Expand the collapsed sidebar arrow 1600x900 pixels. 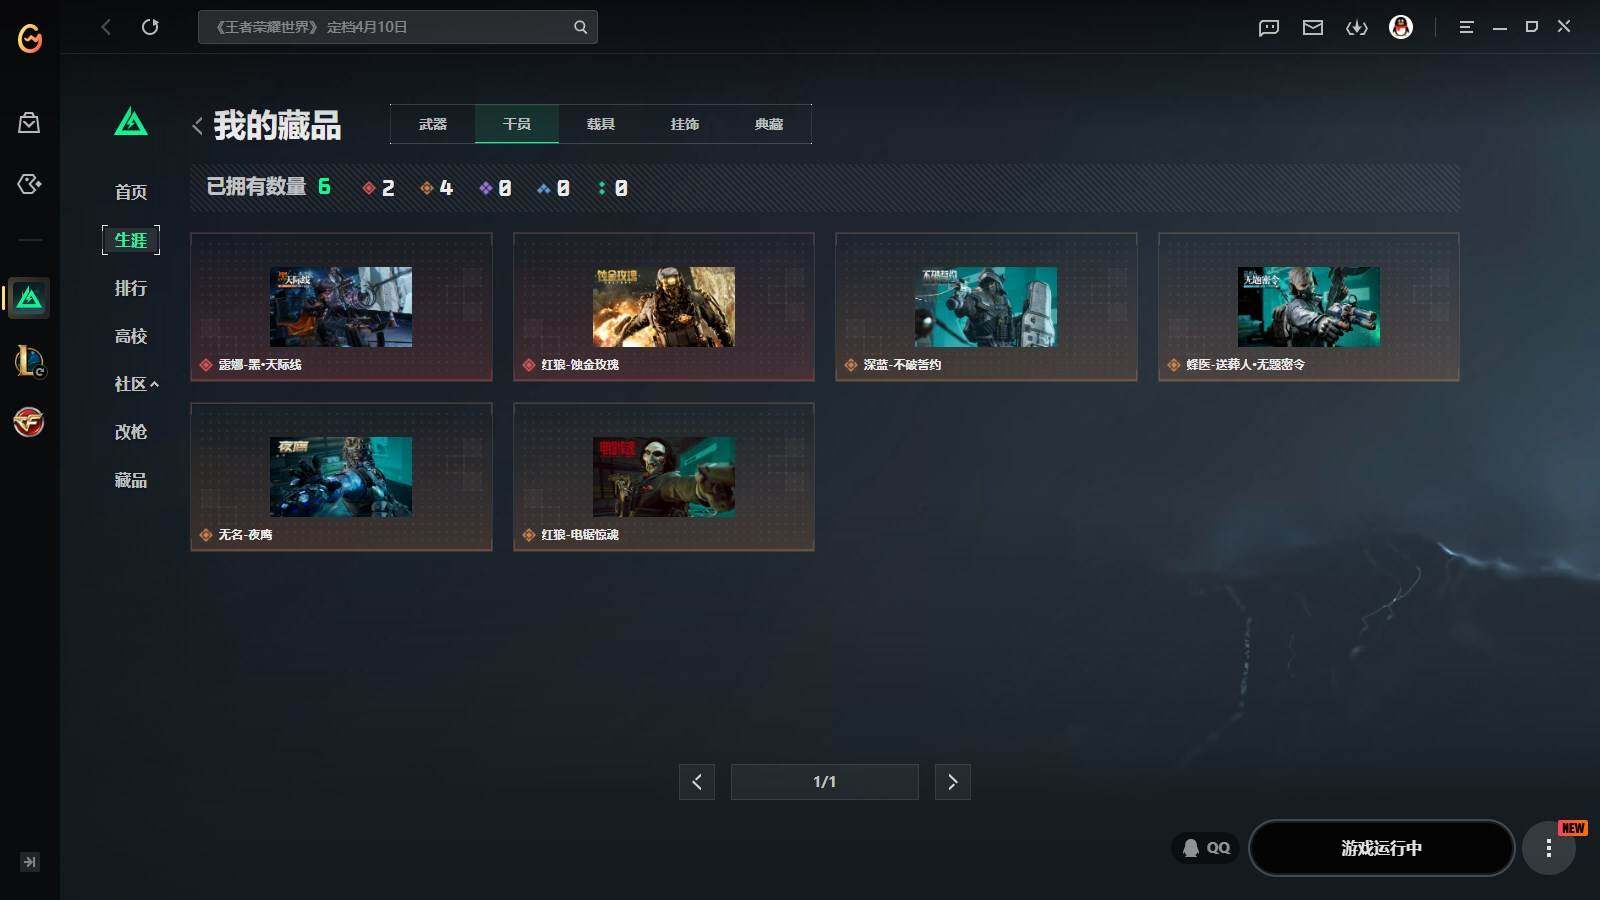[30, 862]
